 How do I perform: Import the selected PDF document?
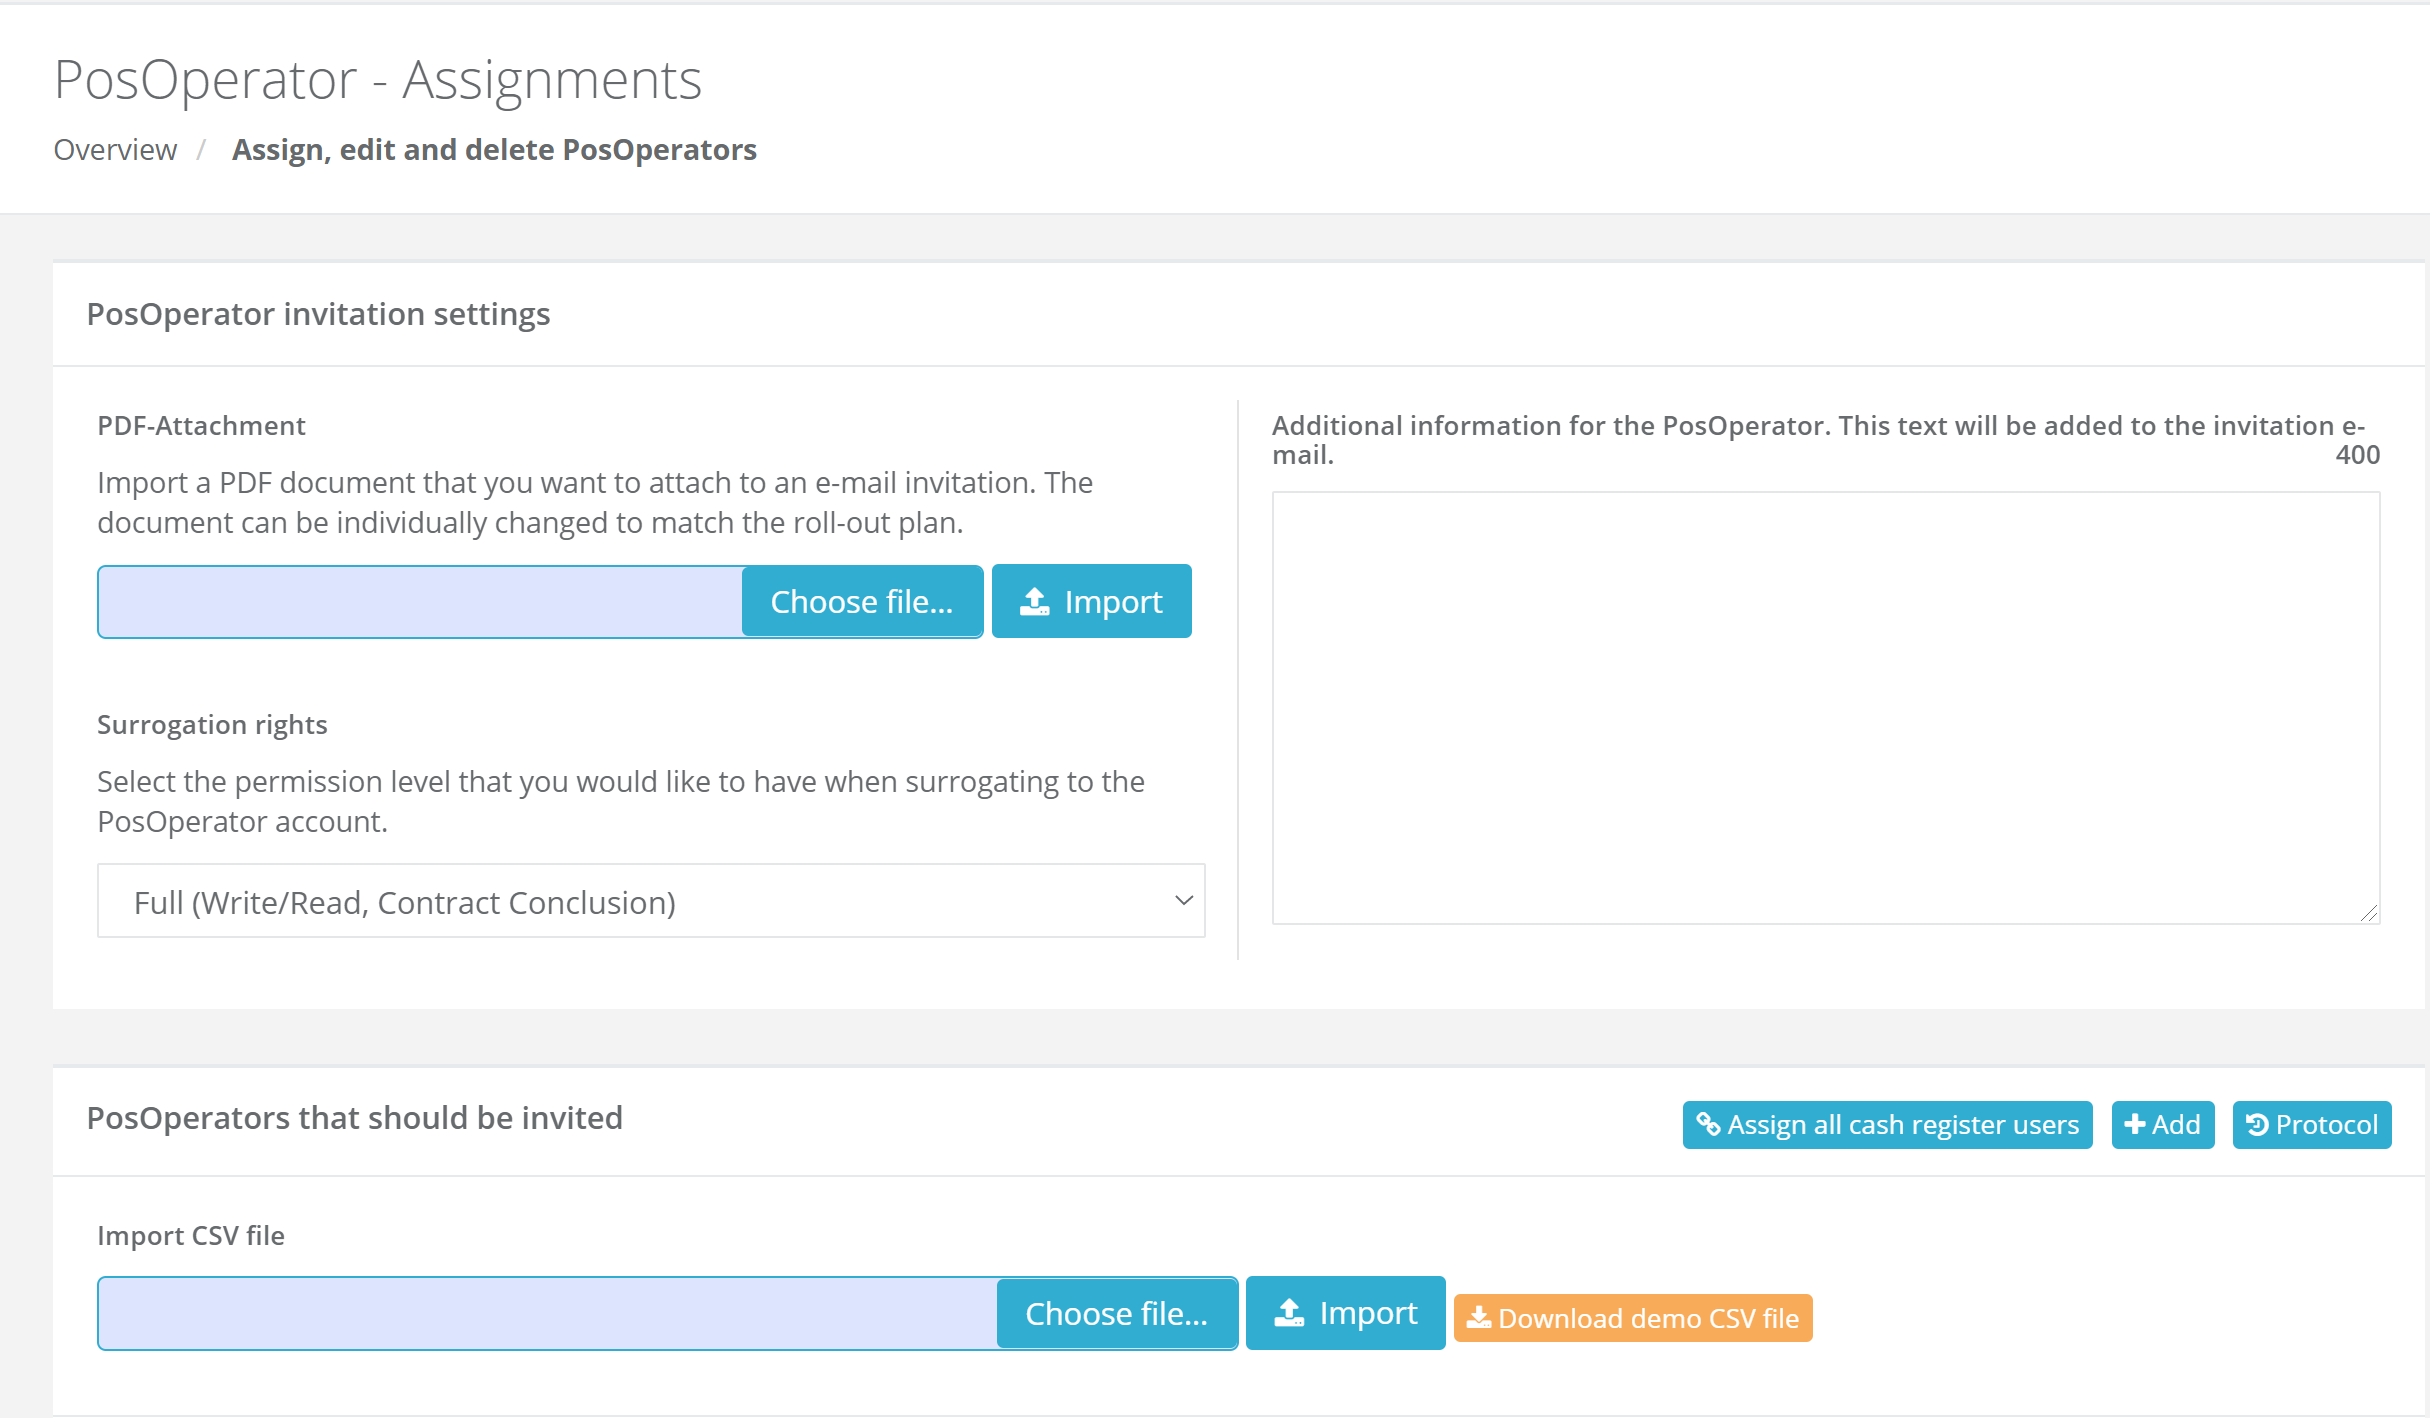tap(1091, 601)
